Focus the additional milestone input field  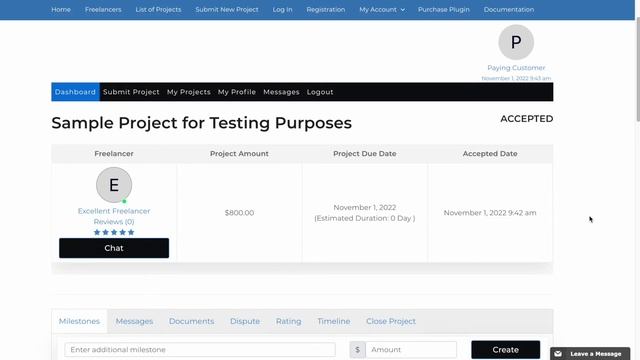pyautogui.click(x=200, y=350)
